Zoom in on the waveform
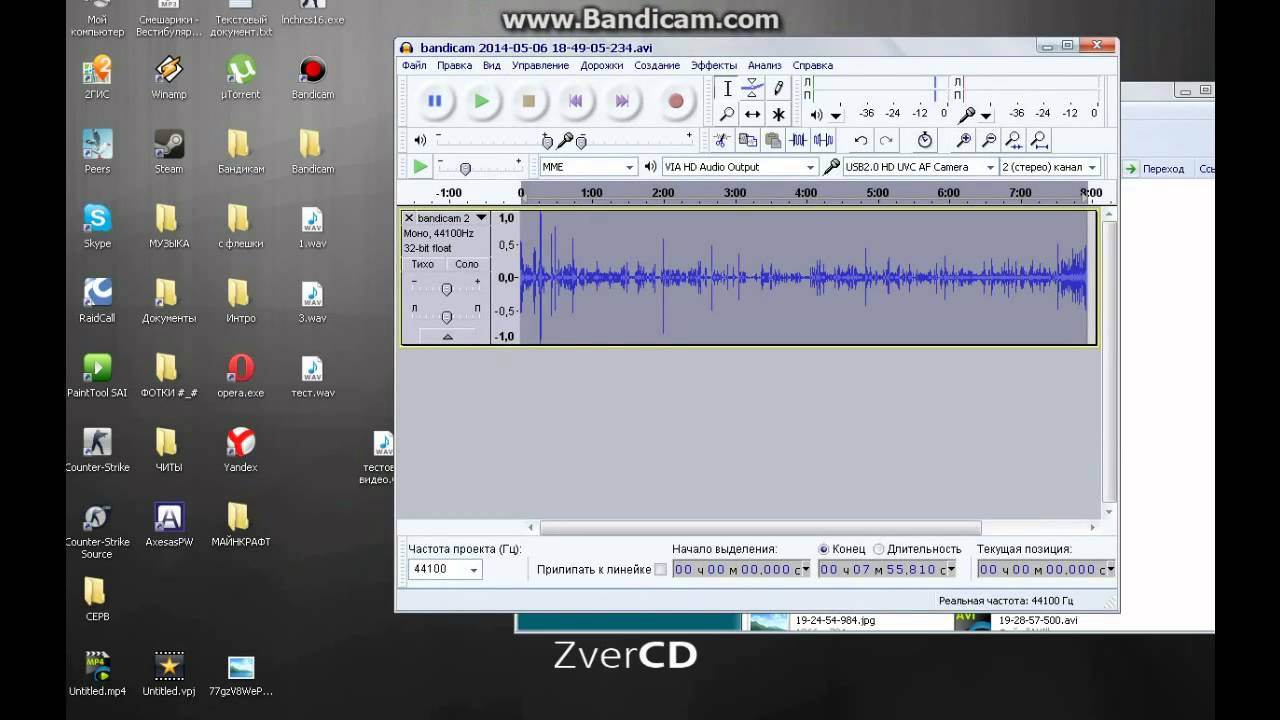 [x=964, y=140]
